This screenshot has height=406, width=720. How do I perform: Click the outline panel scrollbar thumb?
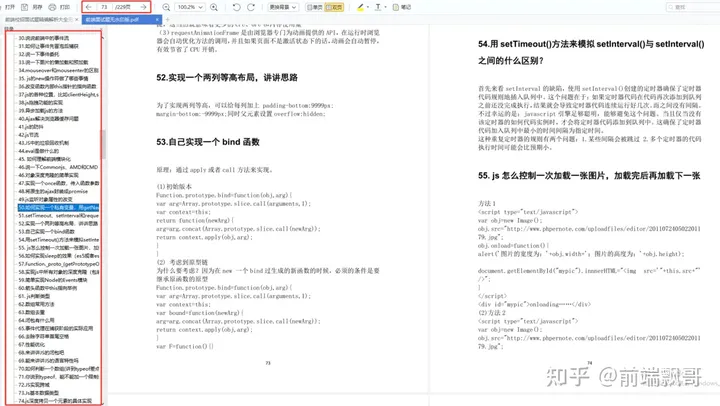point(103,144)
